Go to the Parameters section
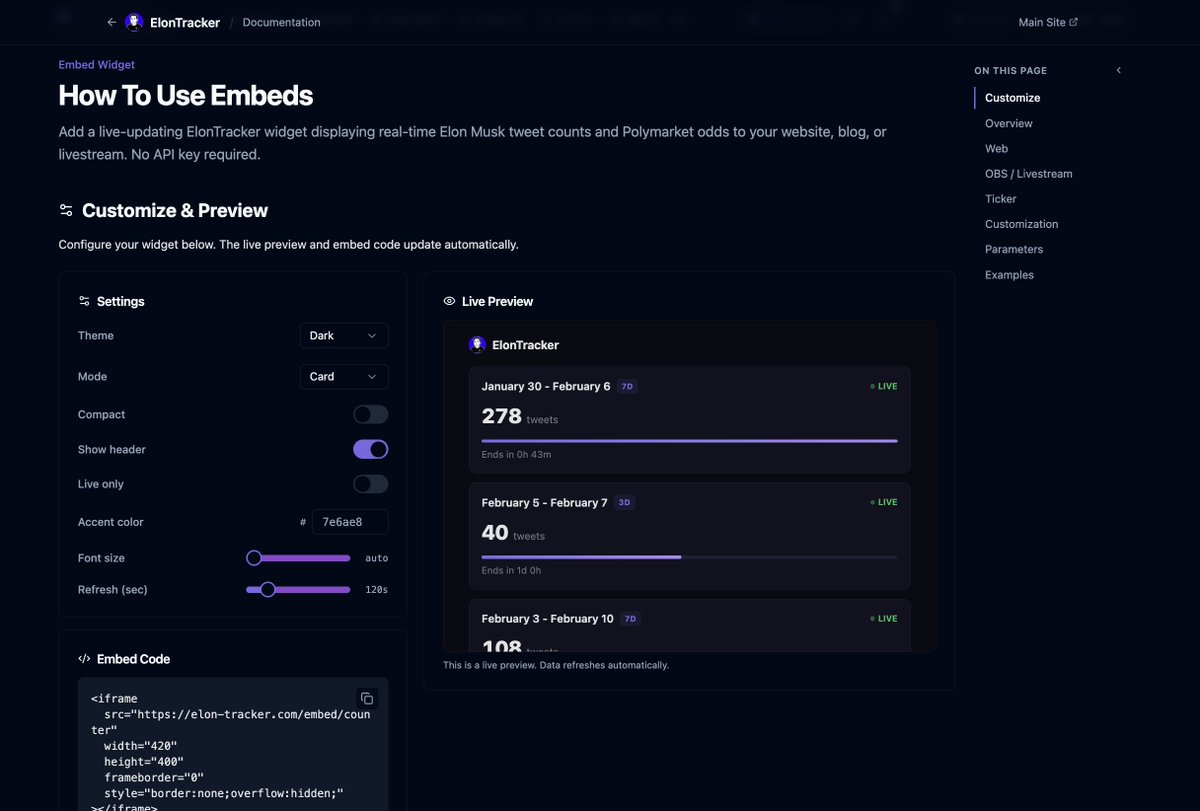 pyautogui.click(x=1013, y=249)
